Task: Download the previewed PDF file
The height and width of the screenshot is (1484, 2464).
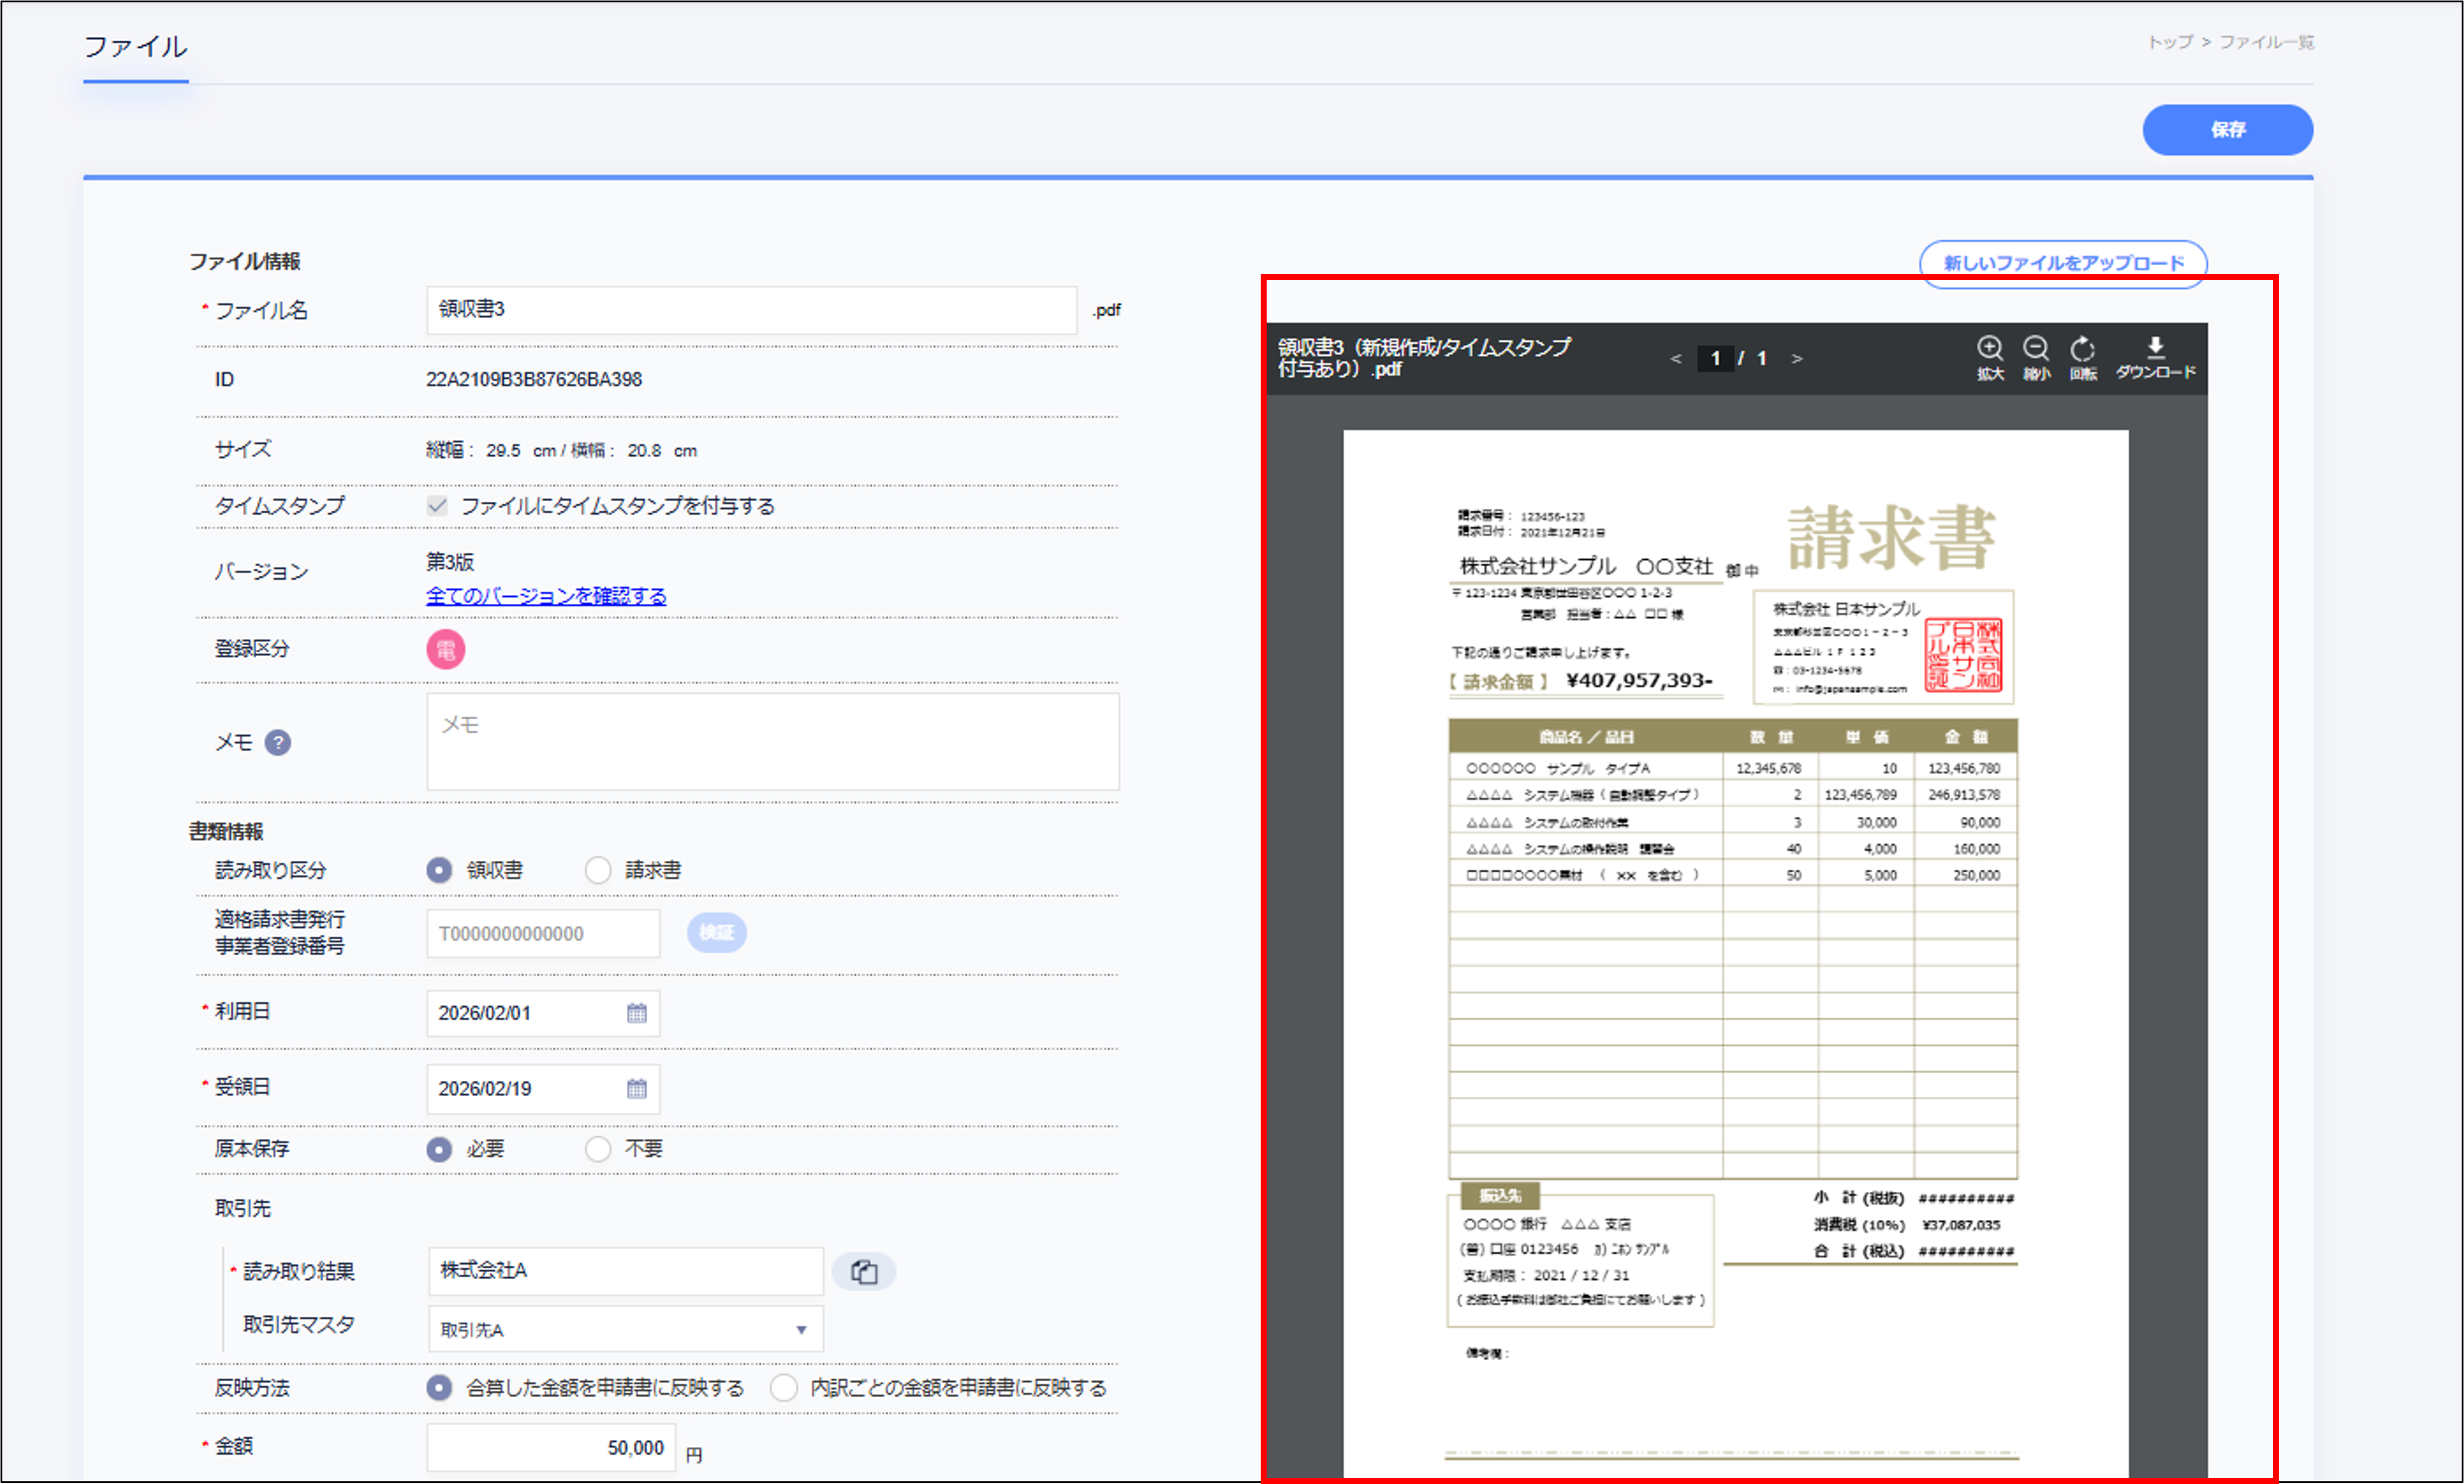Action: (x=2156, y=351)
